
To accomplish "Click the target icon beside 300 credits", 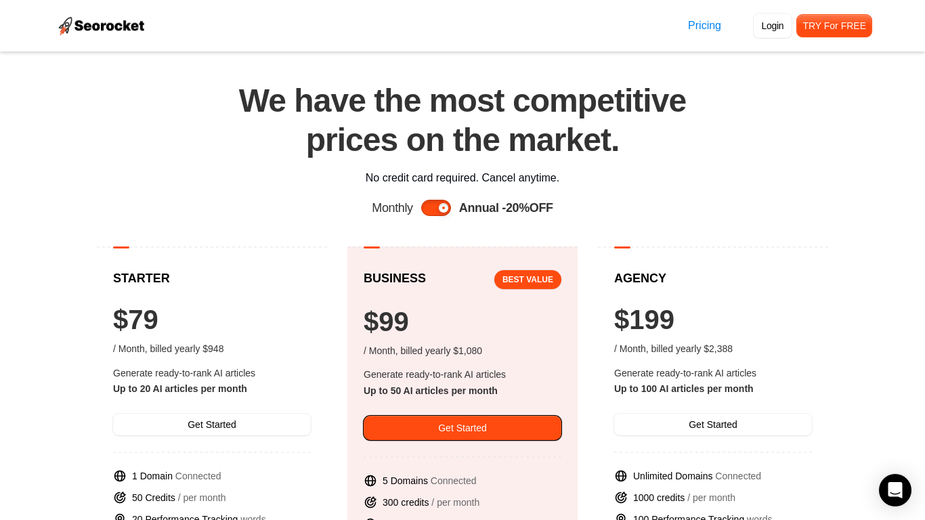I will [370, 502].
